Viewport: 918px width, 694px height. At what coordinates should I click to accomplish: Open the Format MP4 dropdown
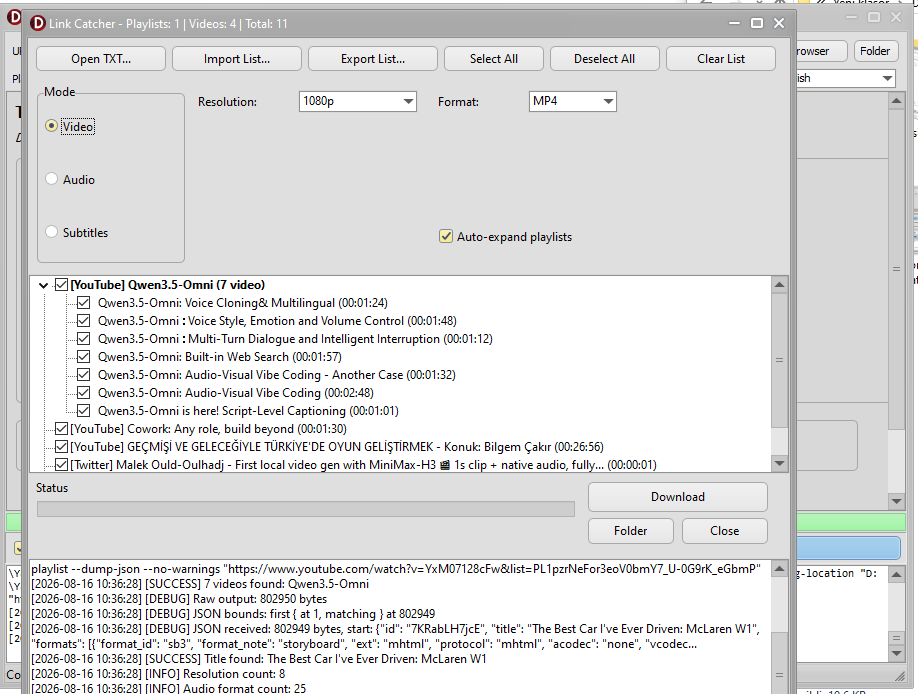tap(572, 101)
